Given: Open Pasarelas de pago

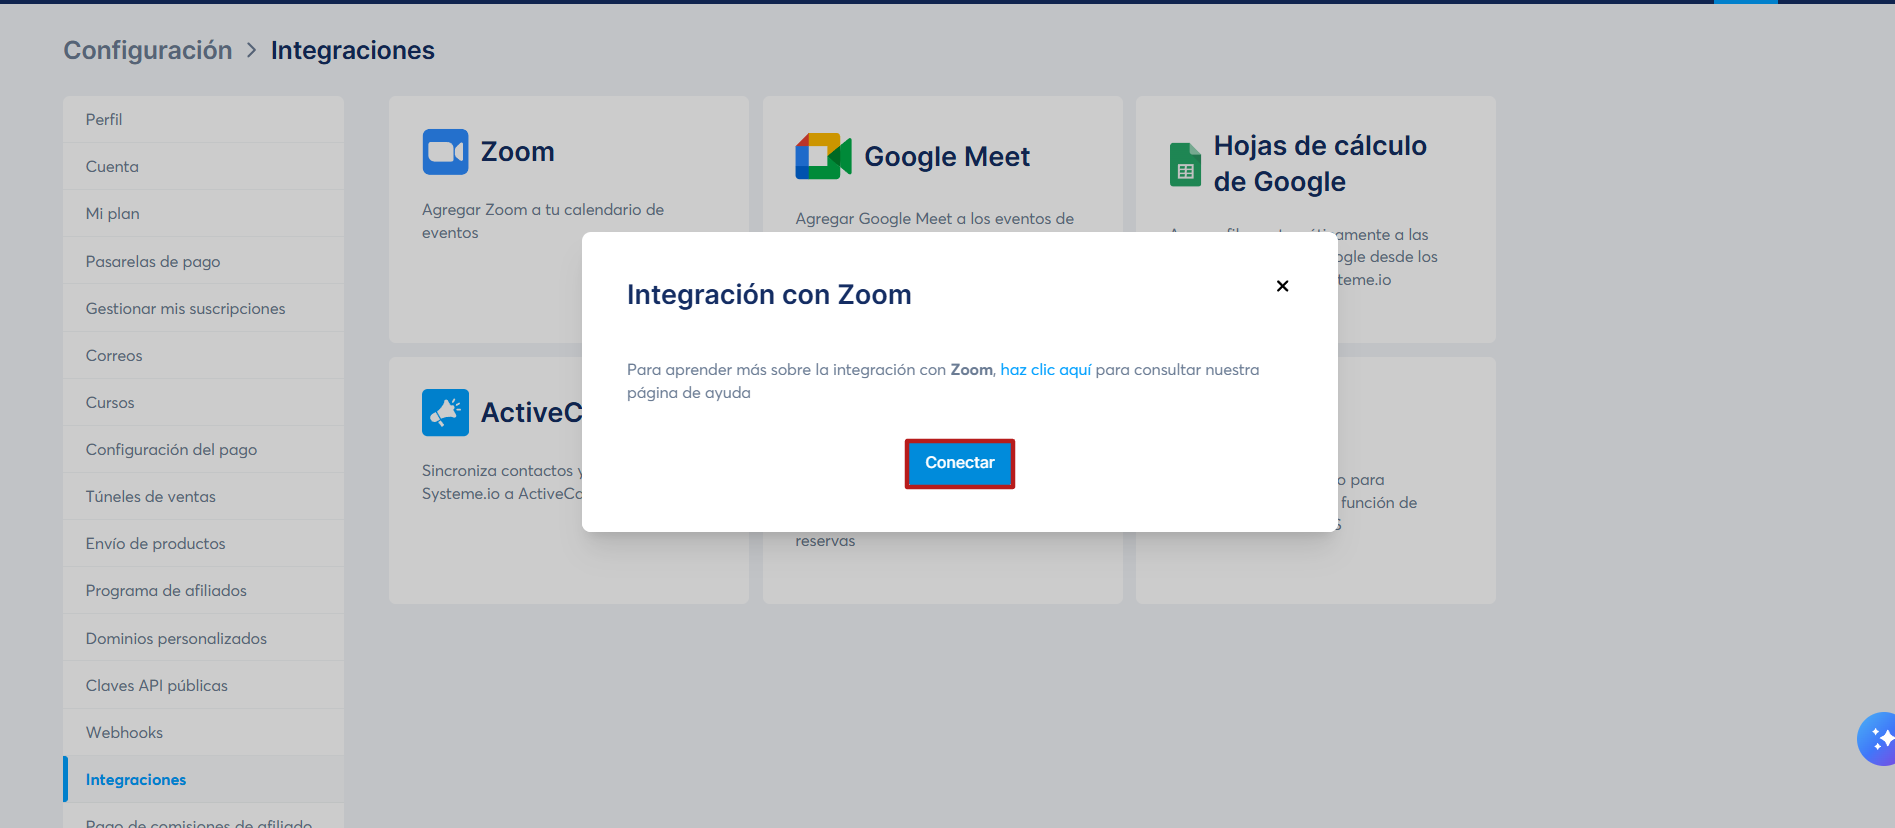Looking at the screenshot, I should 203,261.
